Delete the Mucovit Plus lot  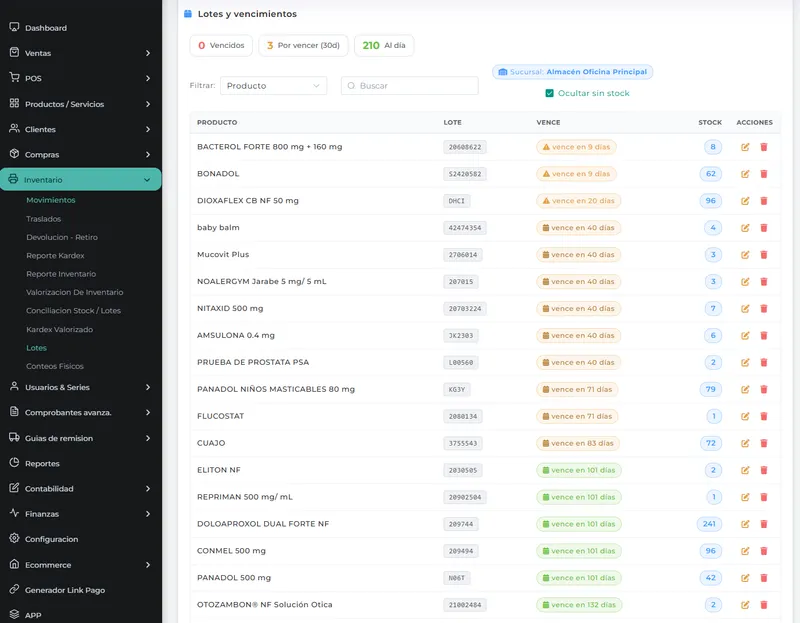(x=764, y=255)
